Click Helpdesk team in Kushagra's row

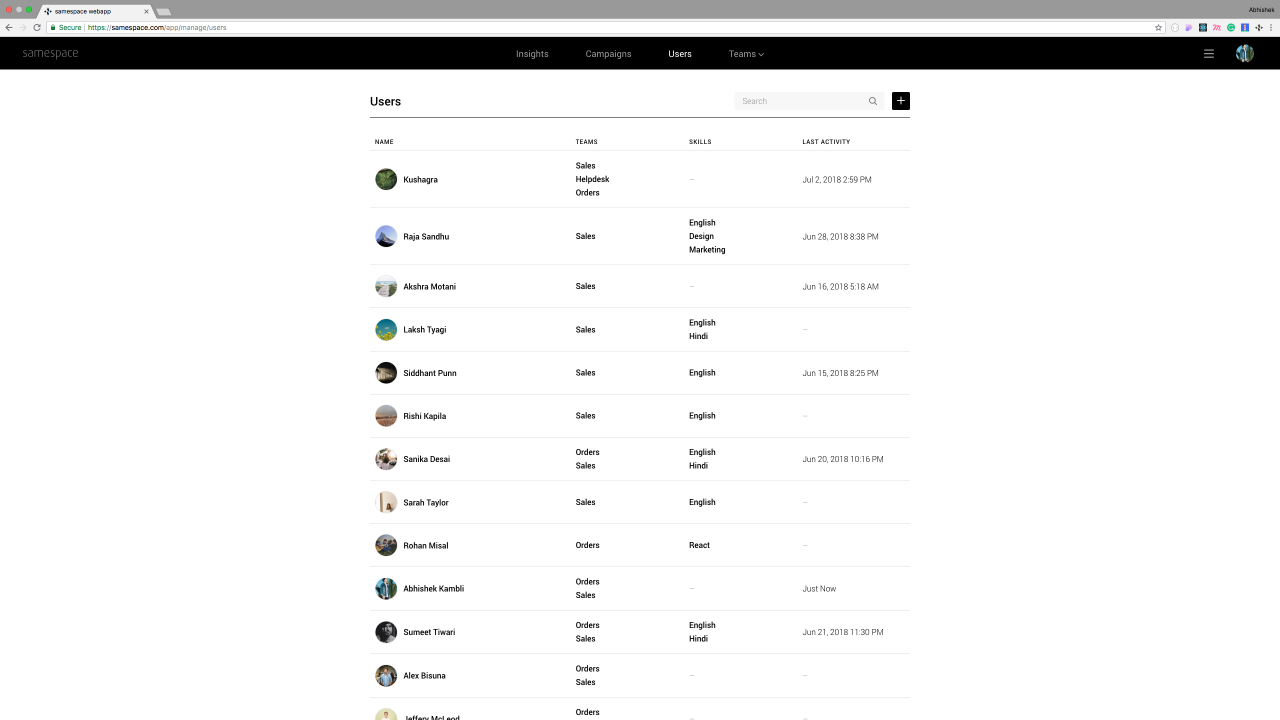592,179
